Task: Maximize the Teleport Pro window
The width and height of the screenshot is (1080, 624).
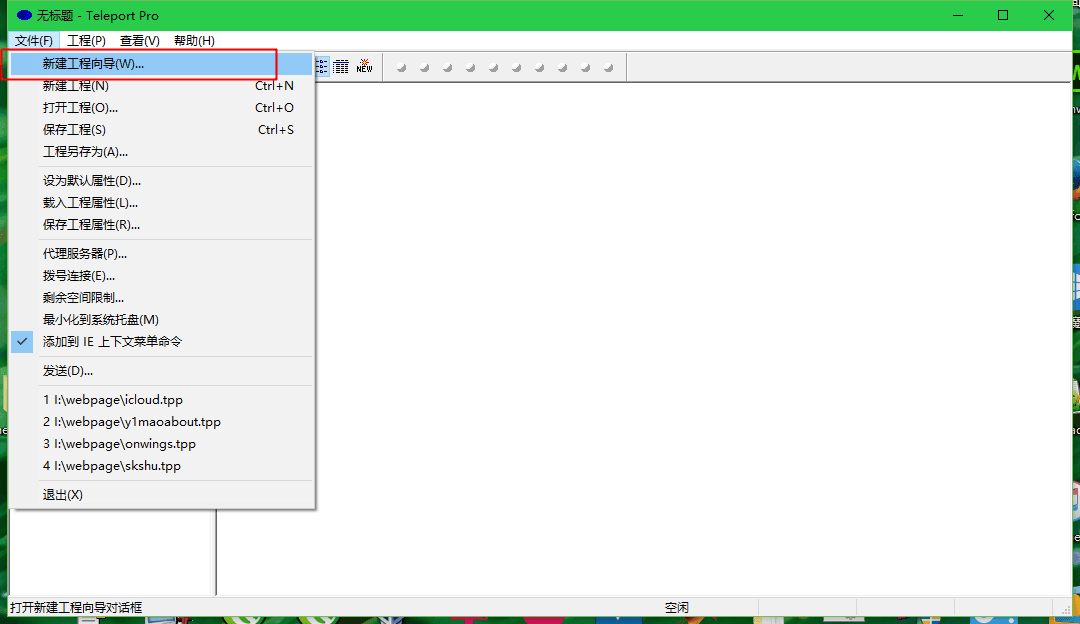Action: [x=1003, y=15]
